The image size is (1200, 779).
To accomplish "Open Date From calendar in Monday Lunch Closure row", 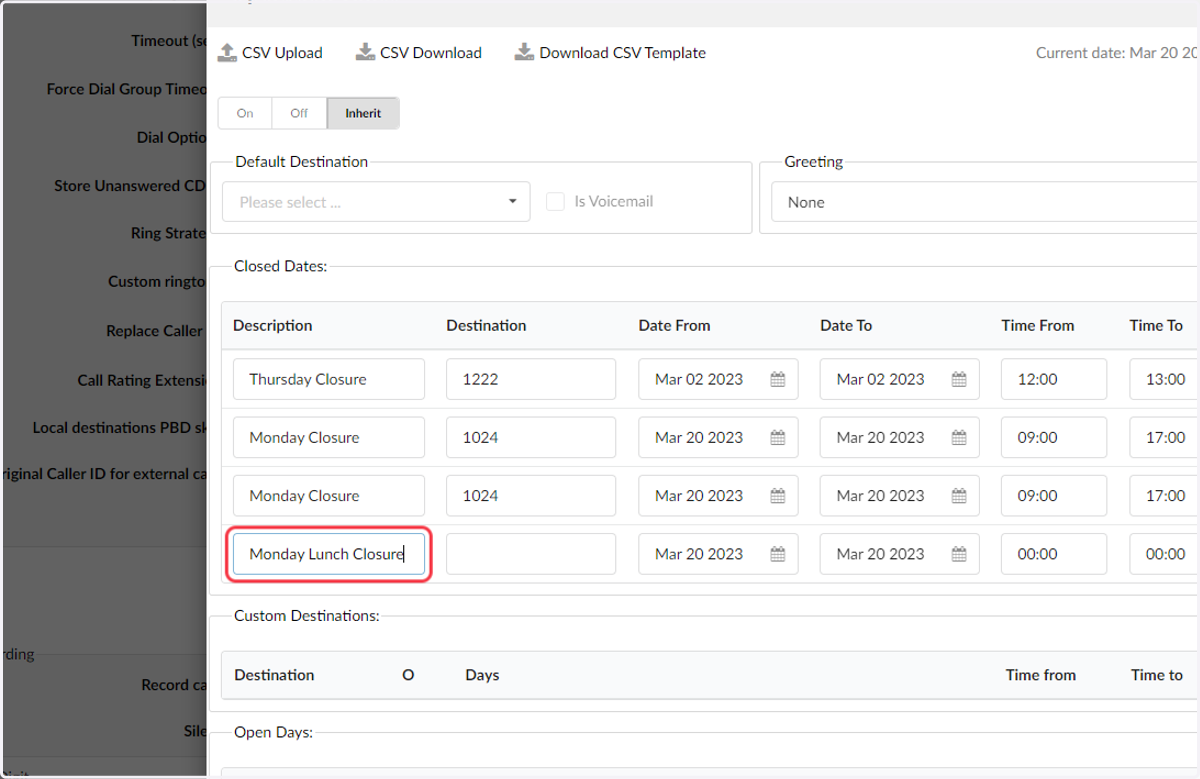I will click(x=778, y=554).
